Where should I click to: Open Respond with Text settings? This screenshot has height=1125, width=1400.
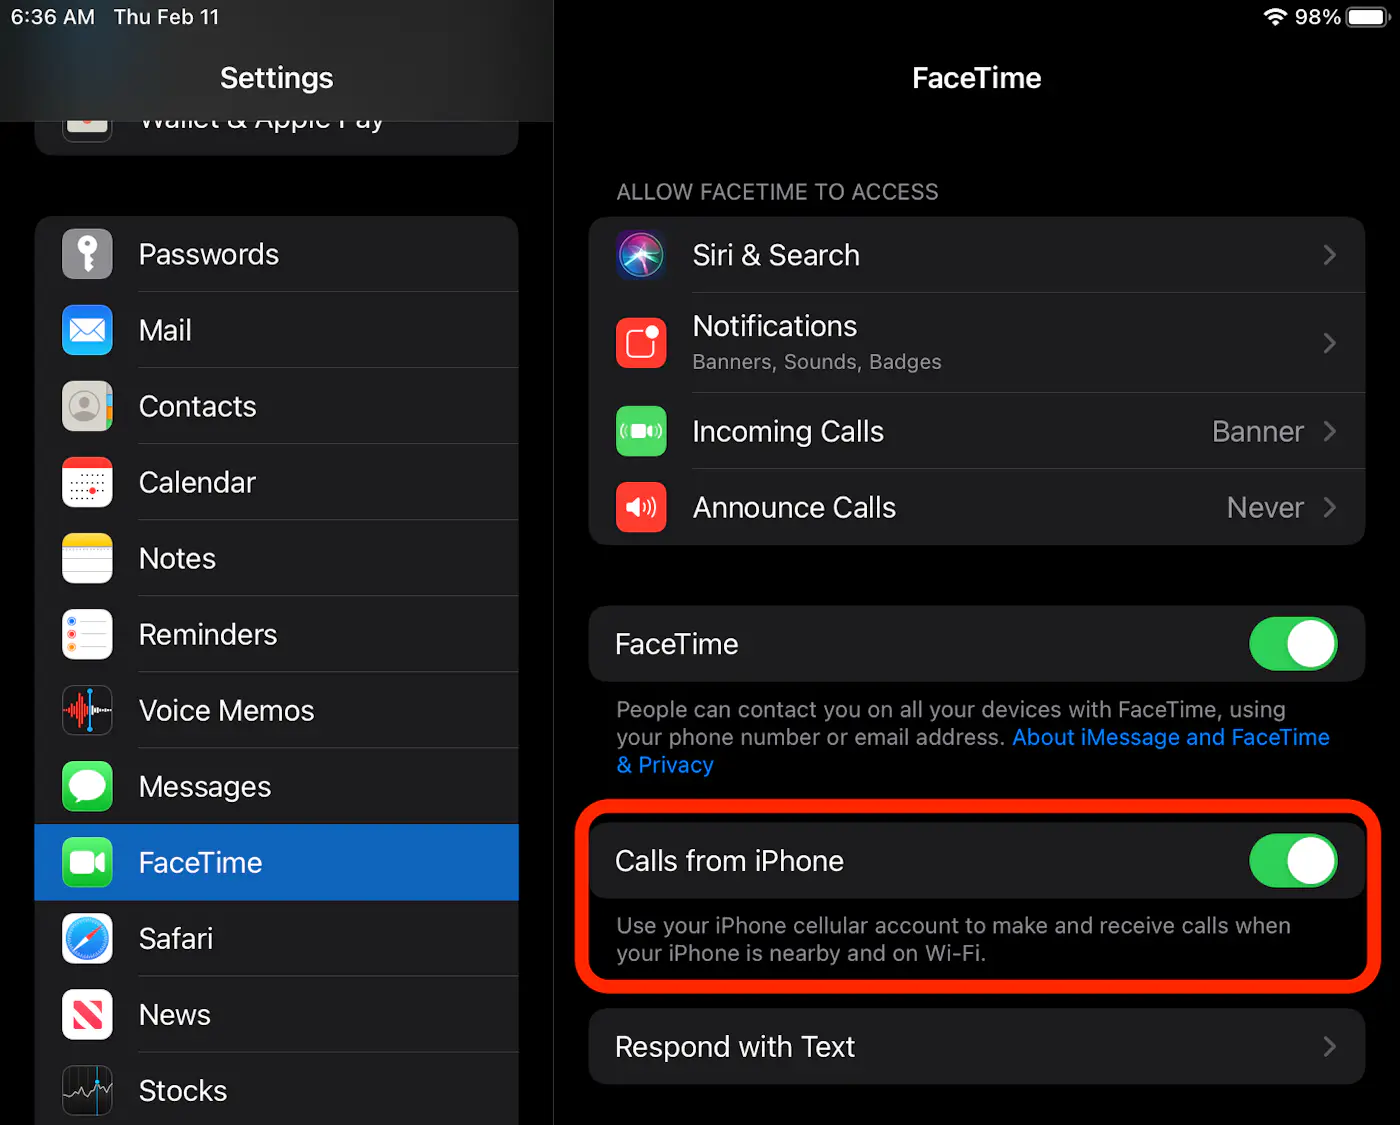tap(977, 1046)
